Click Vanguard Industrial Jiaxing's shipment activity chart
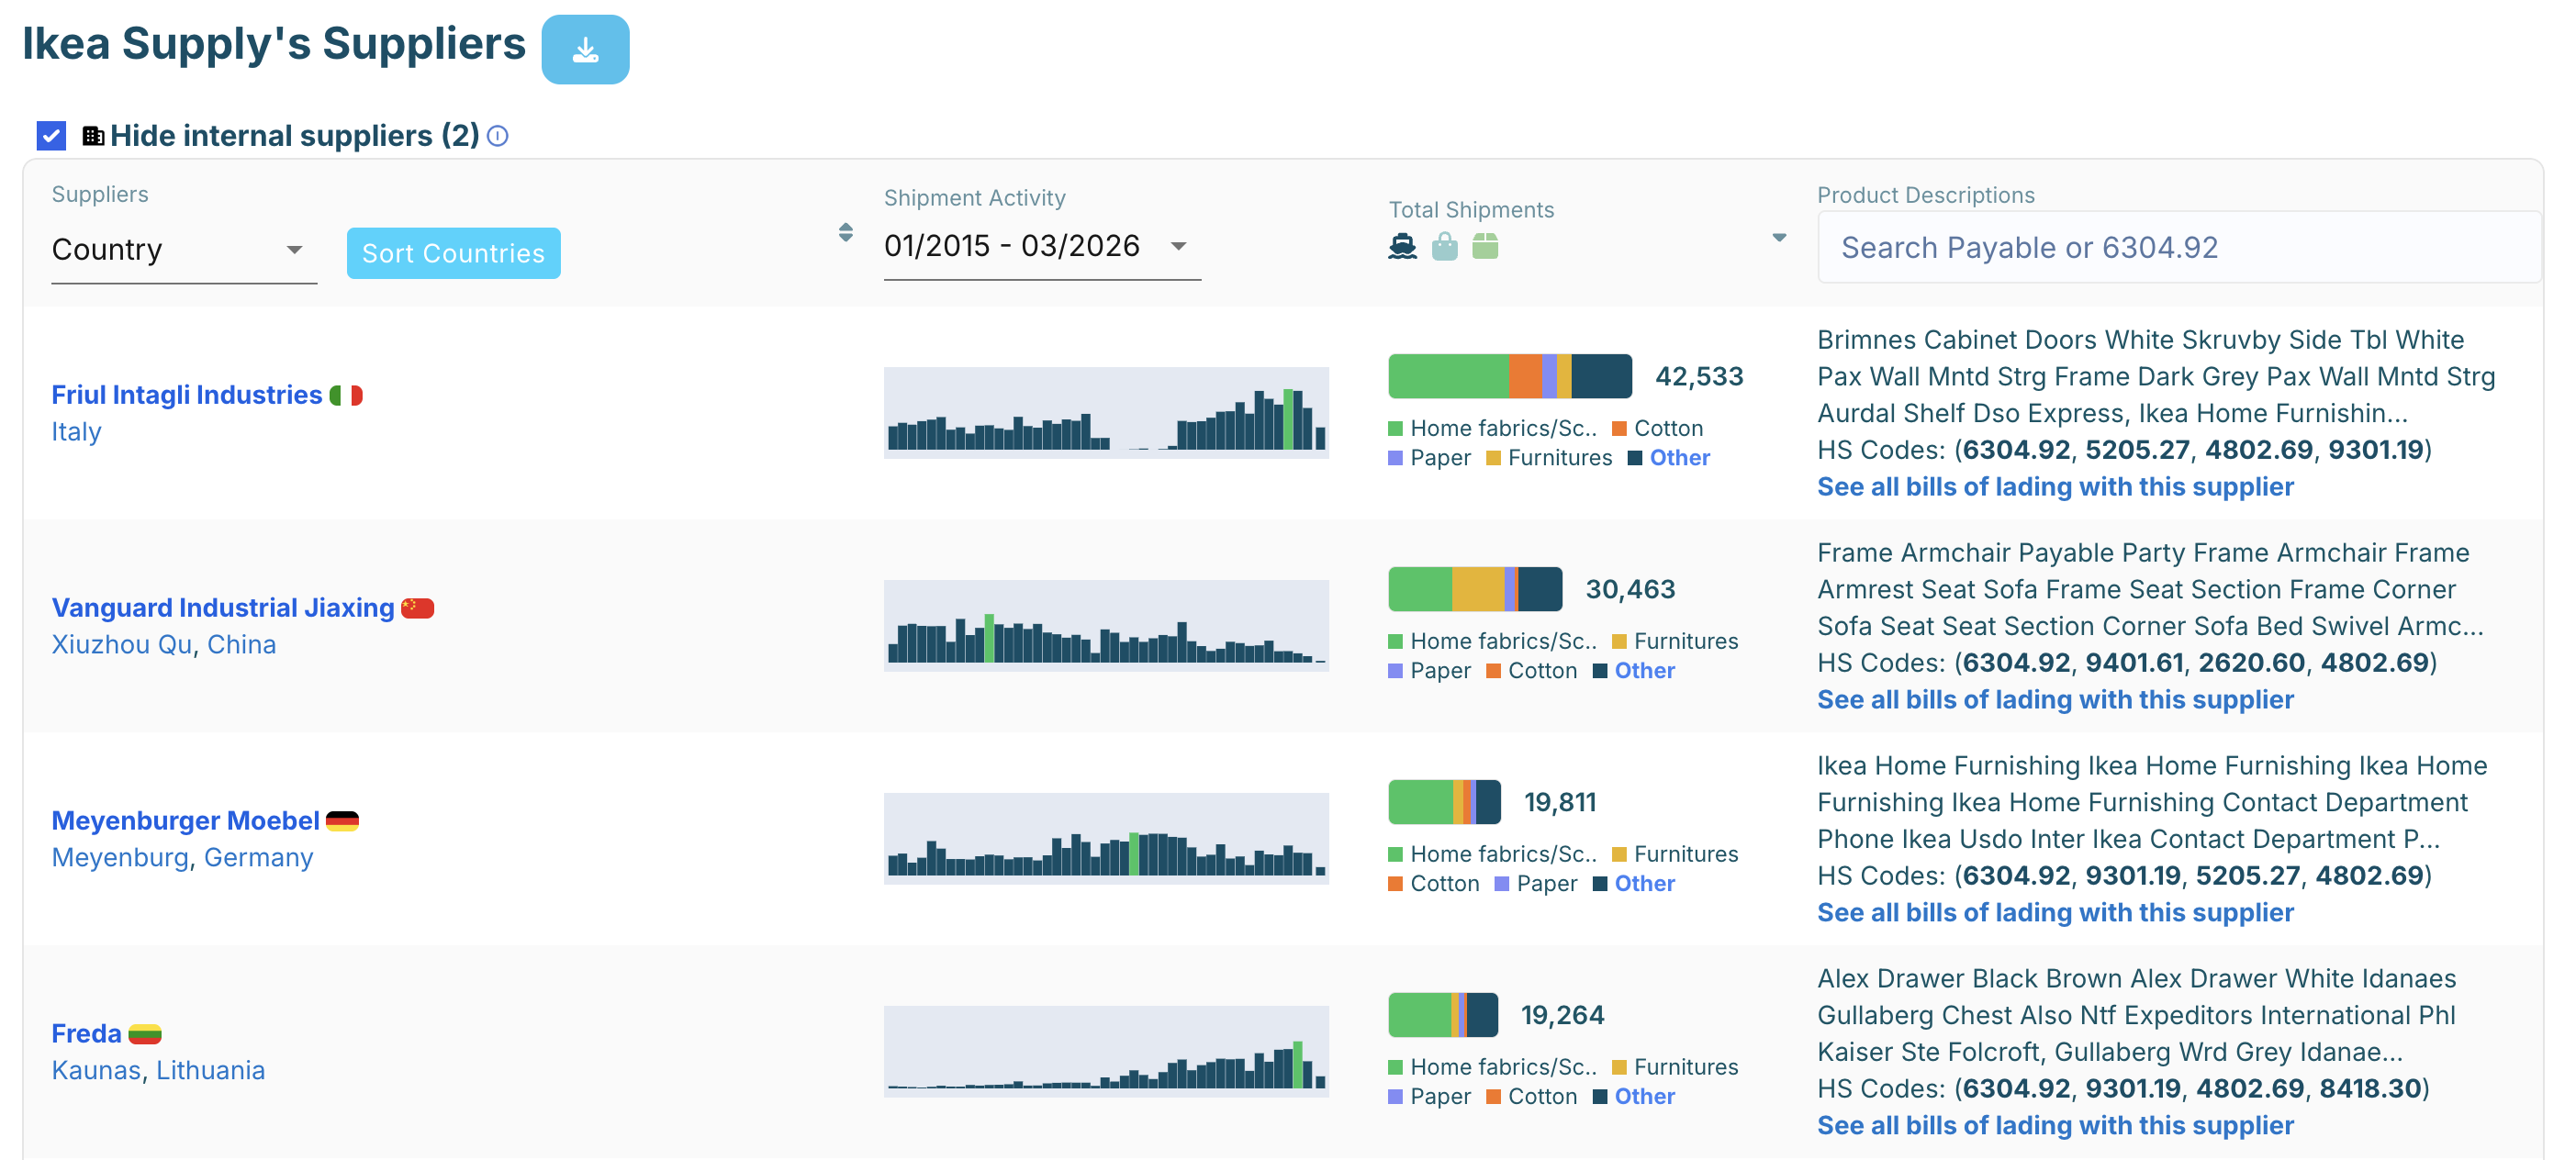Viewport: 2576px width, 1160px height. coord(1106,625)
